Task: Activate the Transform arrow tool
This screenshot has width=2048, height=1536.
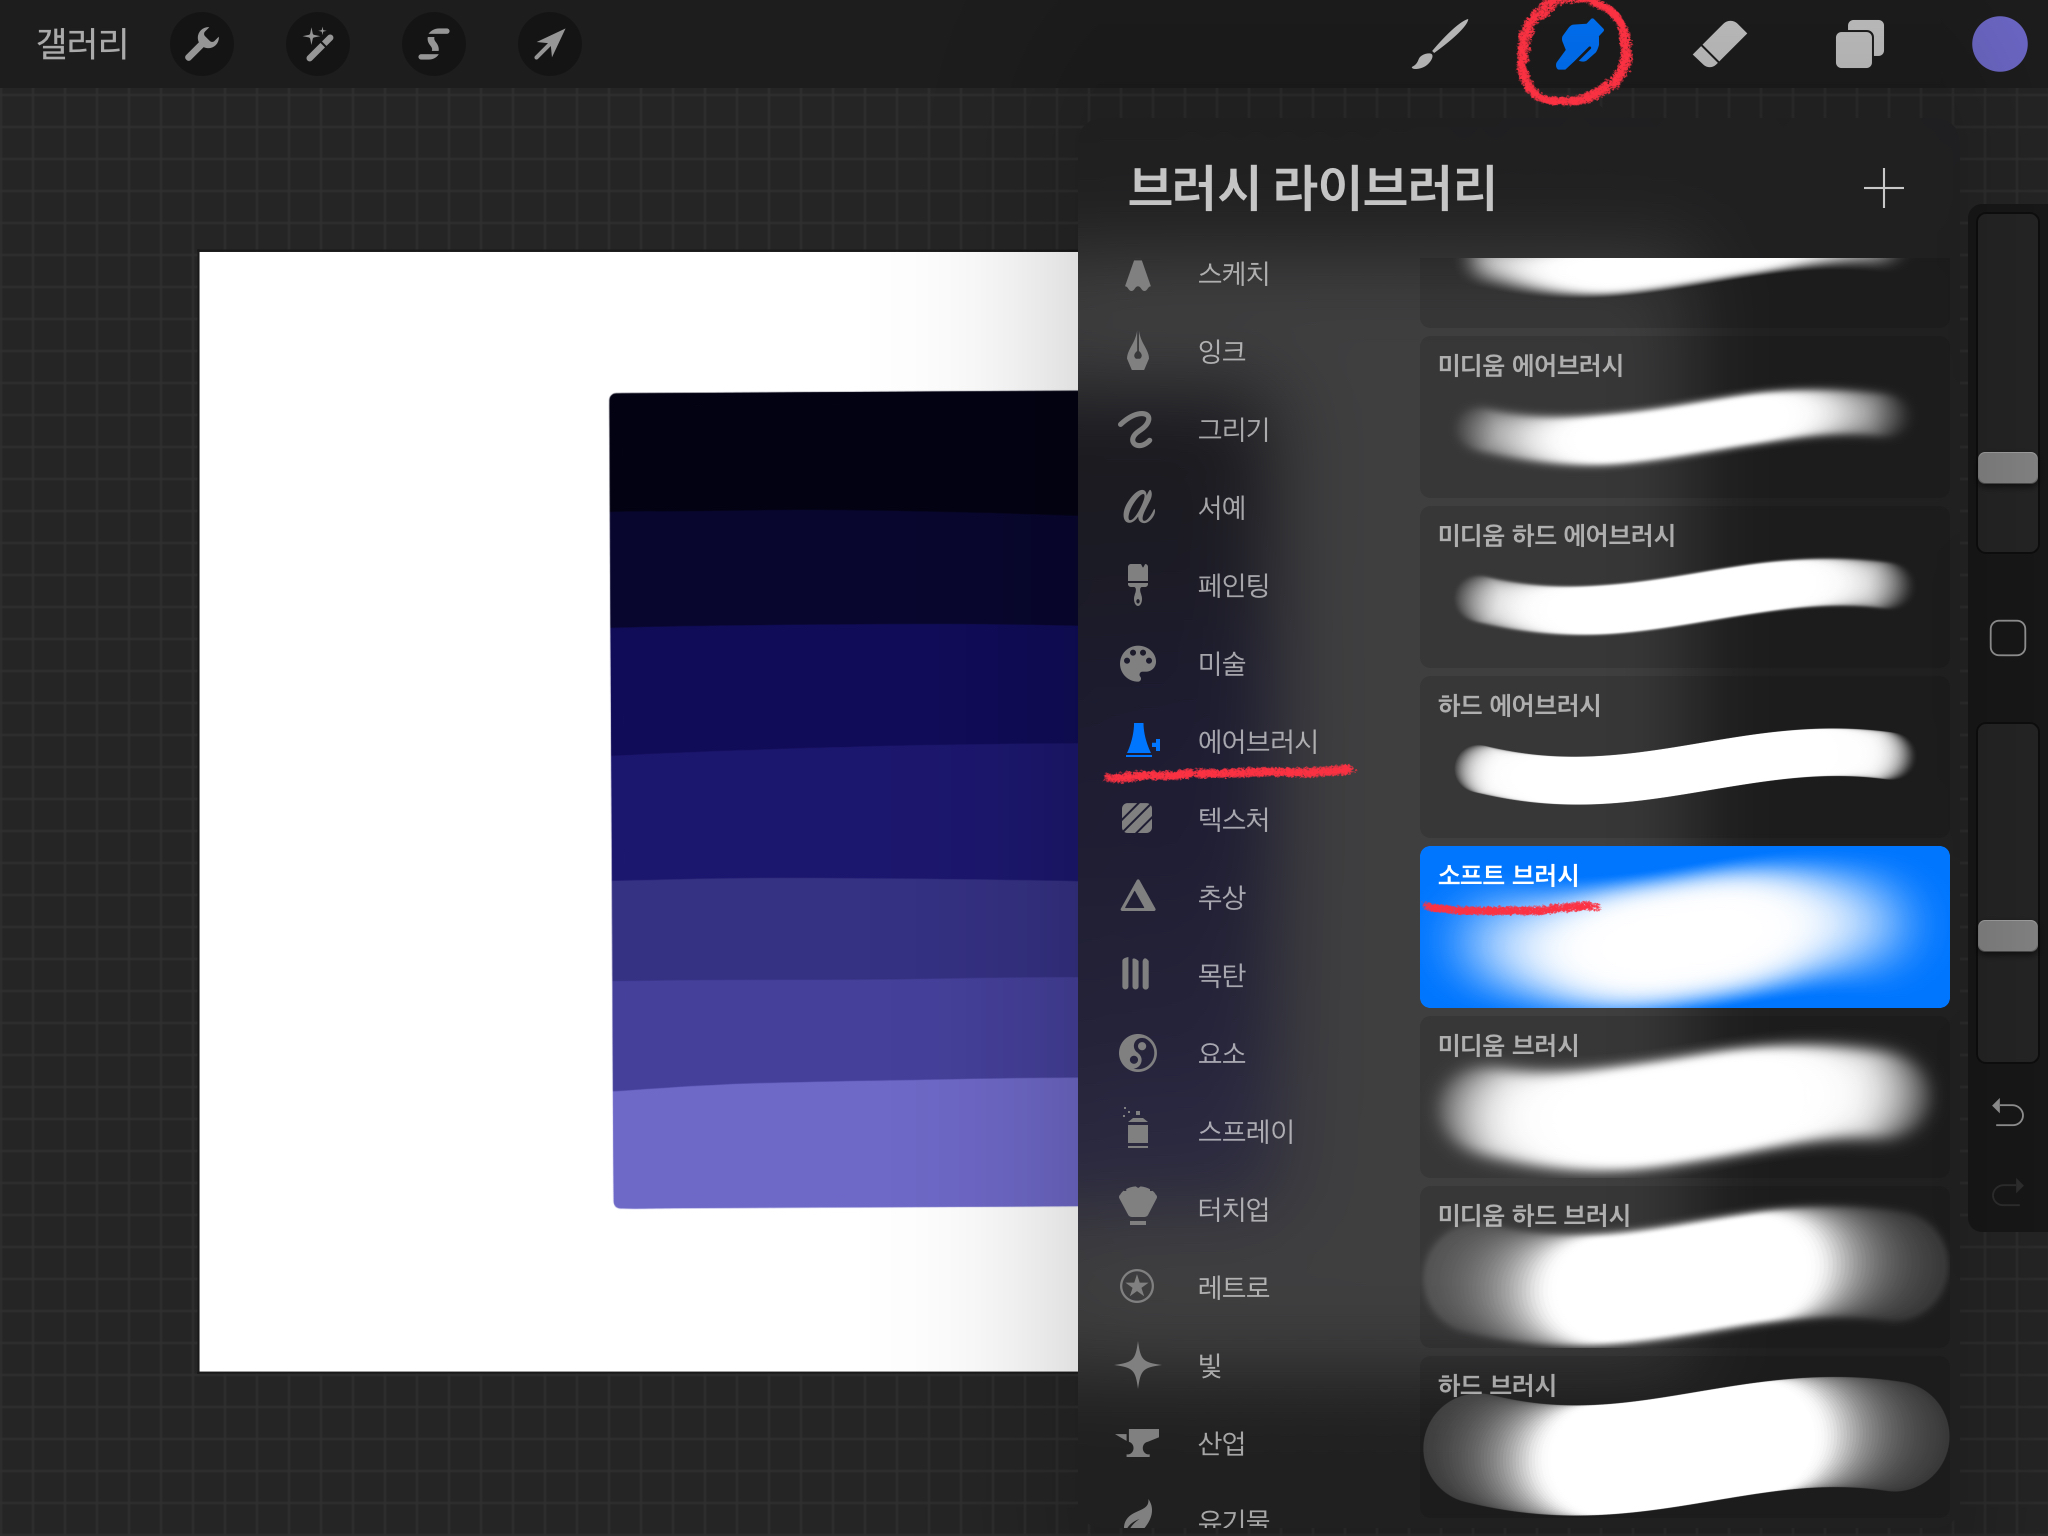Action: point(549,45)
